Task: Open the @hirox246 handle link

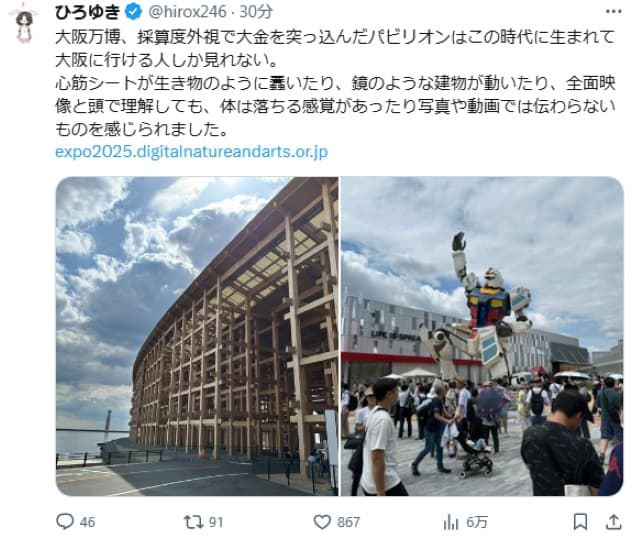Action: (187, 12)
